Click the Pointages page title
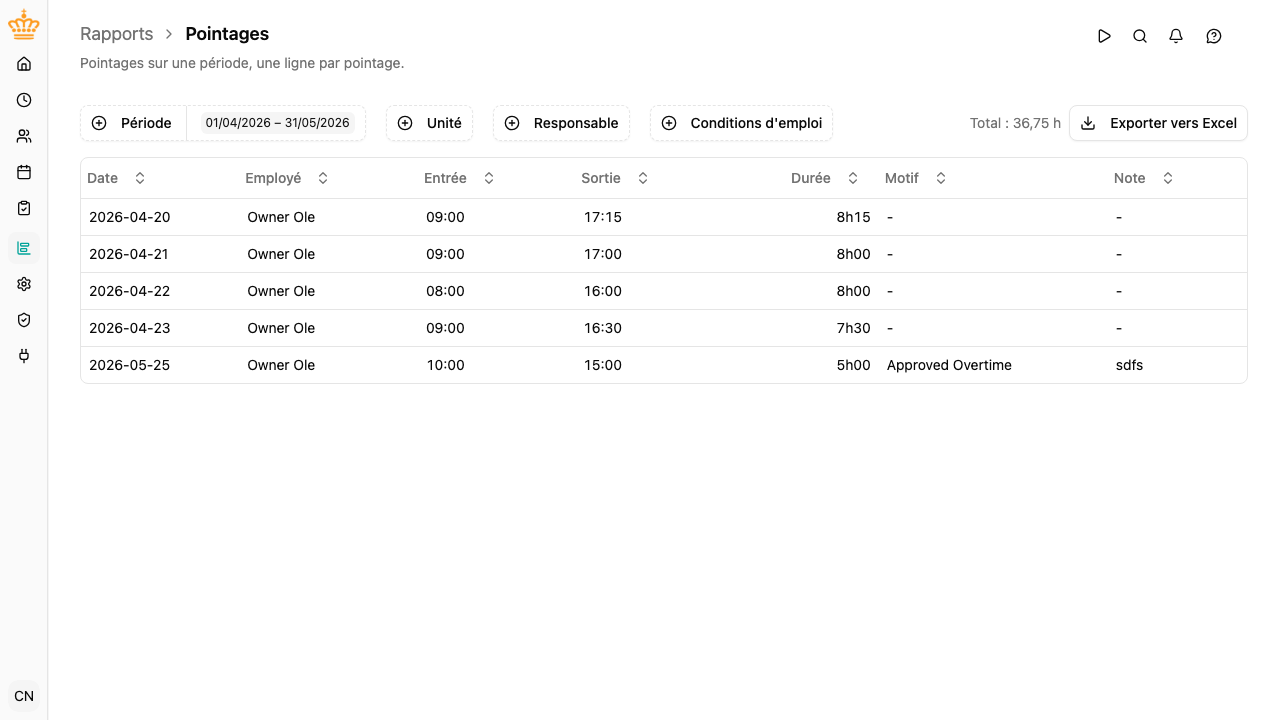The image size is (1280, 720). point(227,34)
